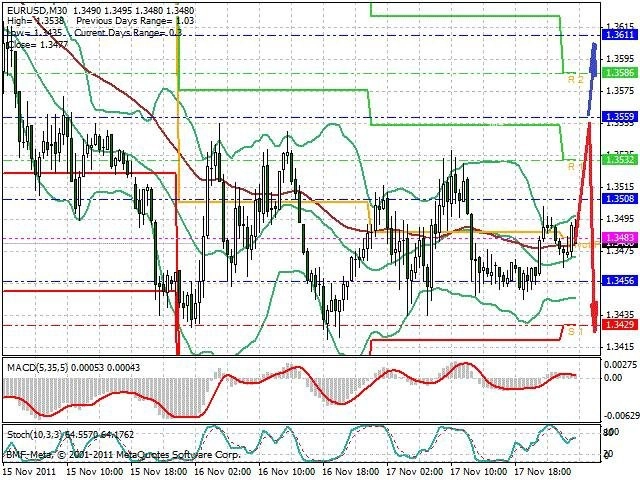
Task: Click the S 1 support label
Action: (576, 331)
